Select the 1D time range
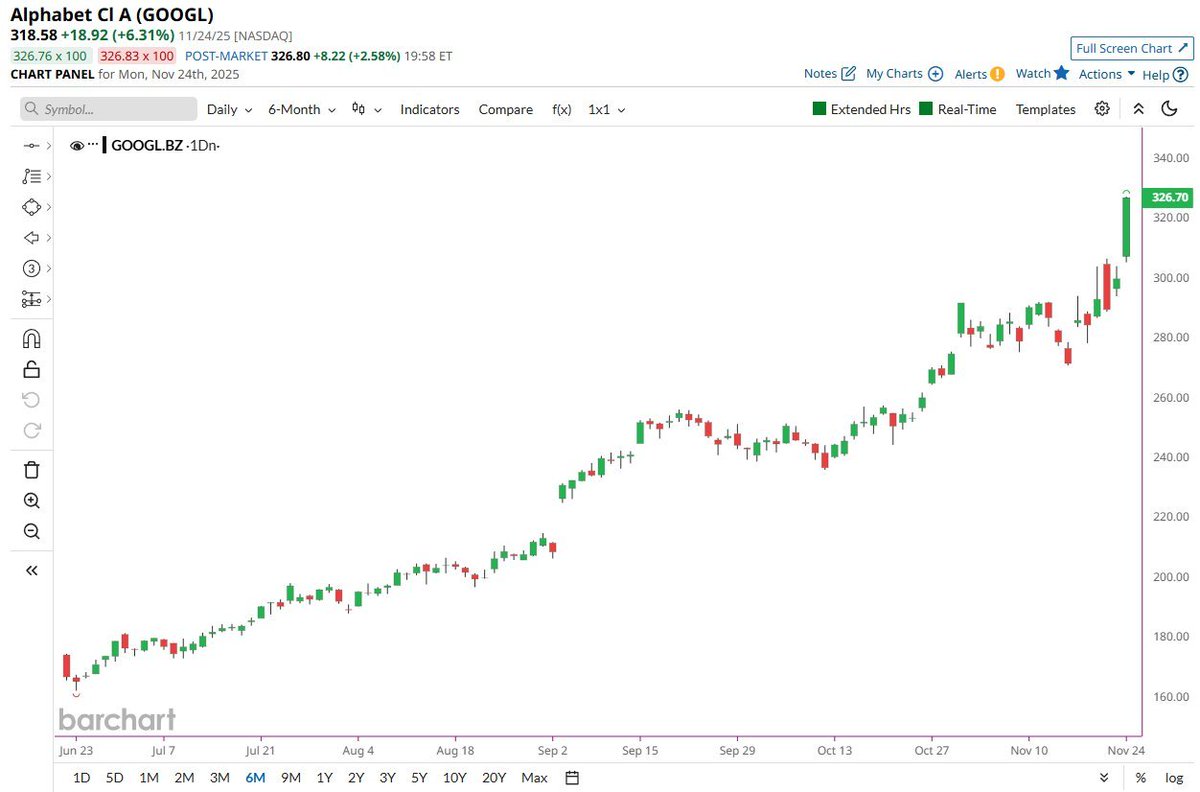 tap(82, 777)
